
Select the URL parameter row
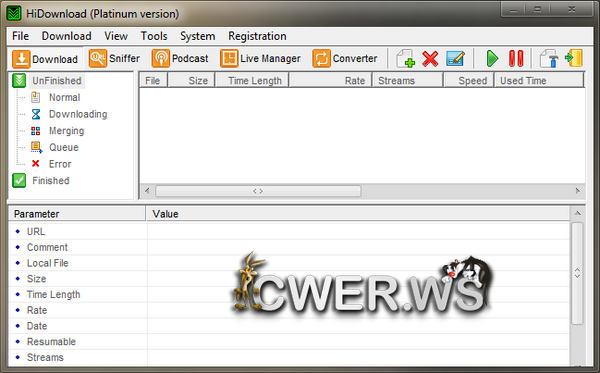click(x=289, y=231)
